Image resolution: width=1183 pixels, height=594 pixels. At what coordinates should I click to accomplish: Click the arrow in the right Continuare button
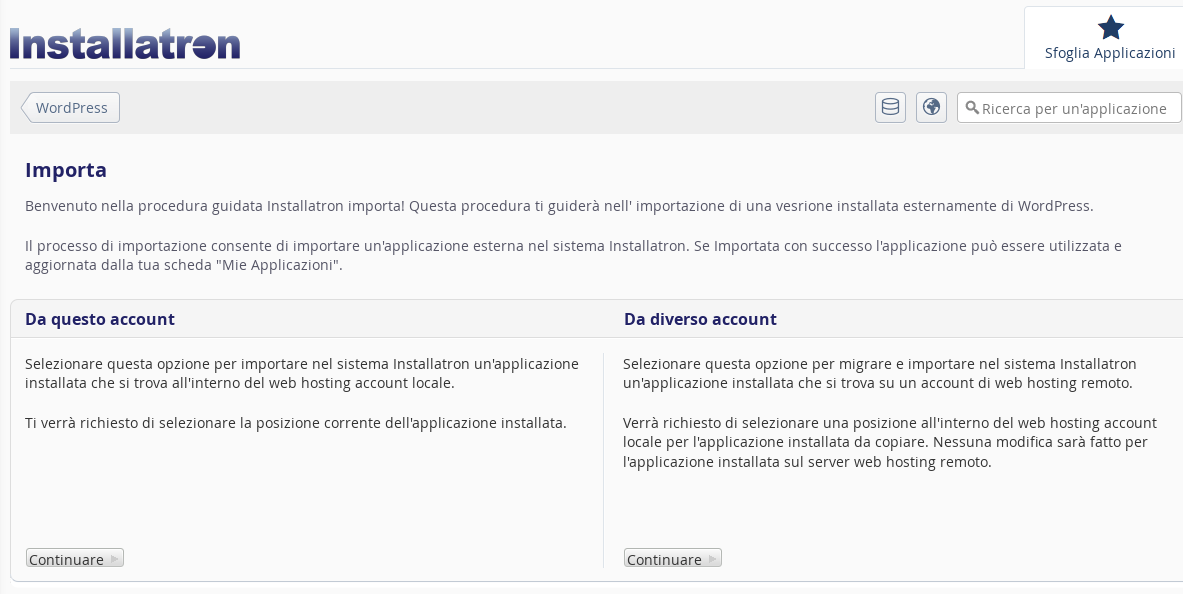(x=712, y=559)
